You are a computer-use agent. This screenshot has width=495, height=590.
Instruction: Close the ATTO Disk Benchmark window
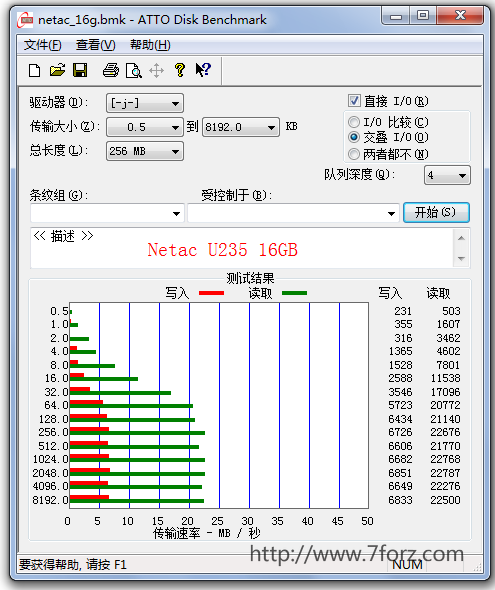(x=460, y=16)
